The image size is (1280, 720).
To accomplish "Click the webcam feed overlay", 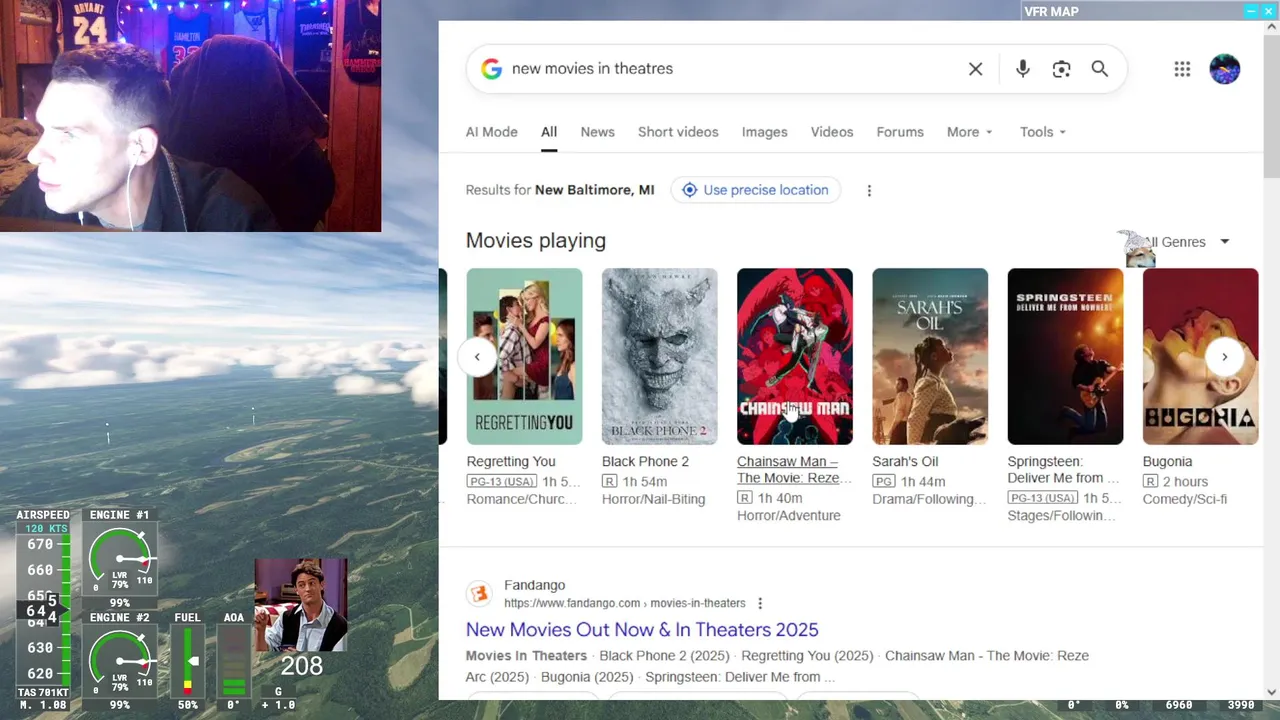I will pos(190,116).
